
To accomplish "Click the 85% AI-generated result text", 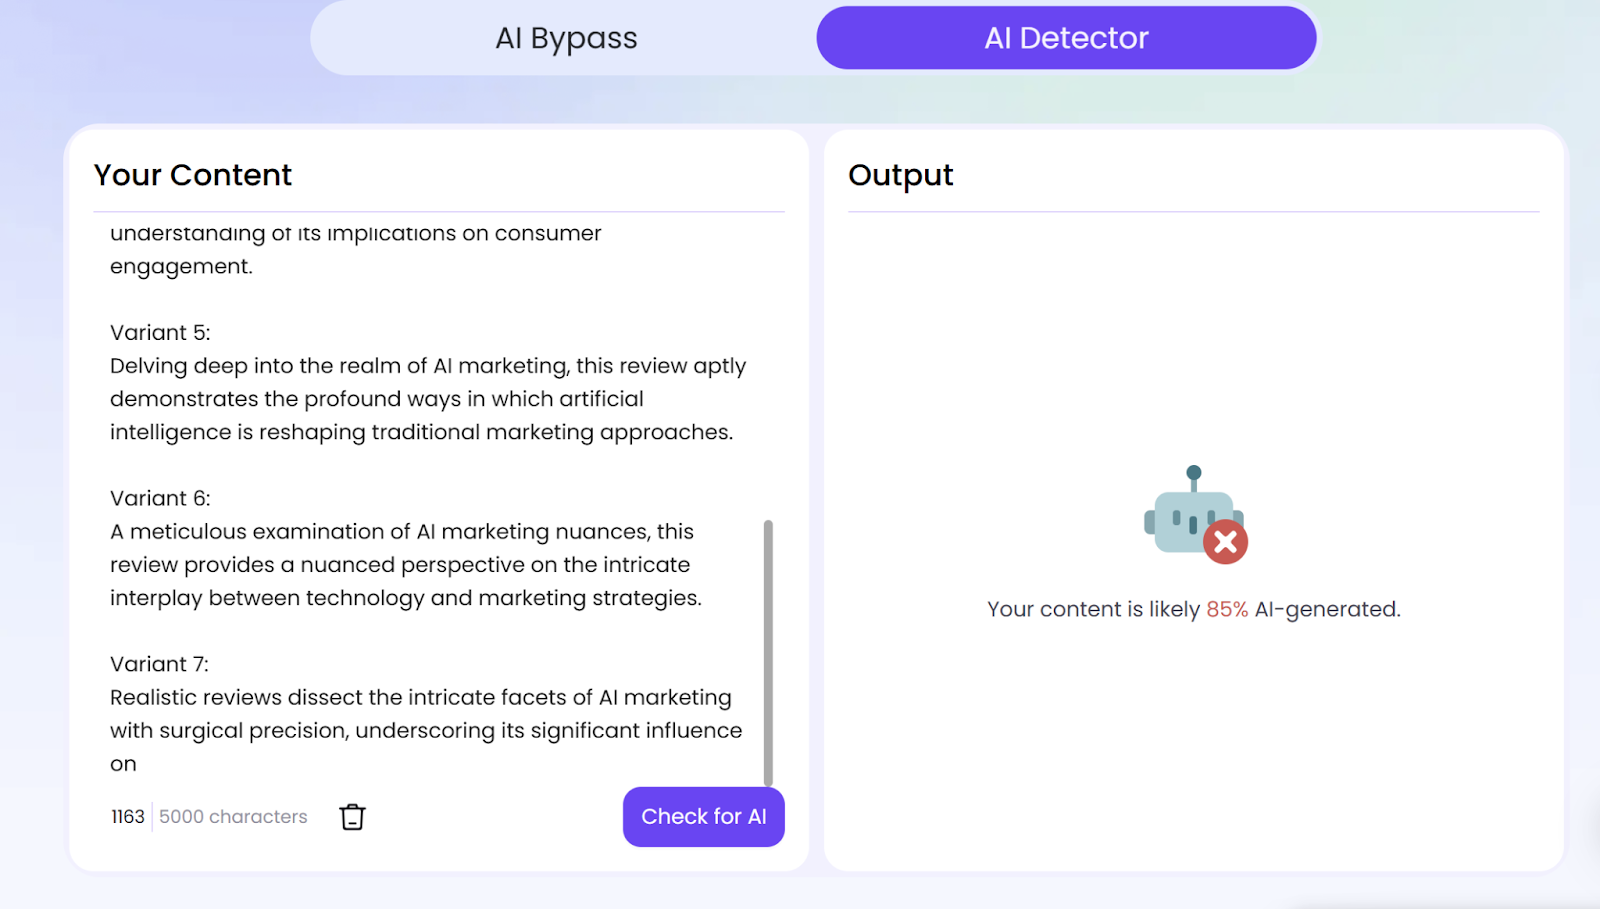I will (x=1193, y=608).
